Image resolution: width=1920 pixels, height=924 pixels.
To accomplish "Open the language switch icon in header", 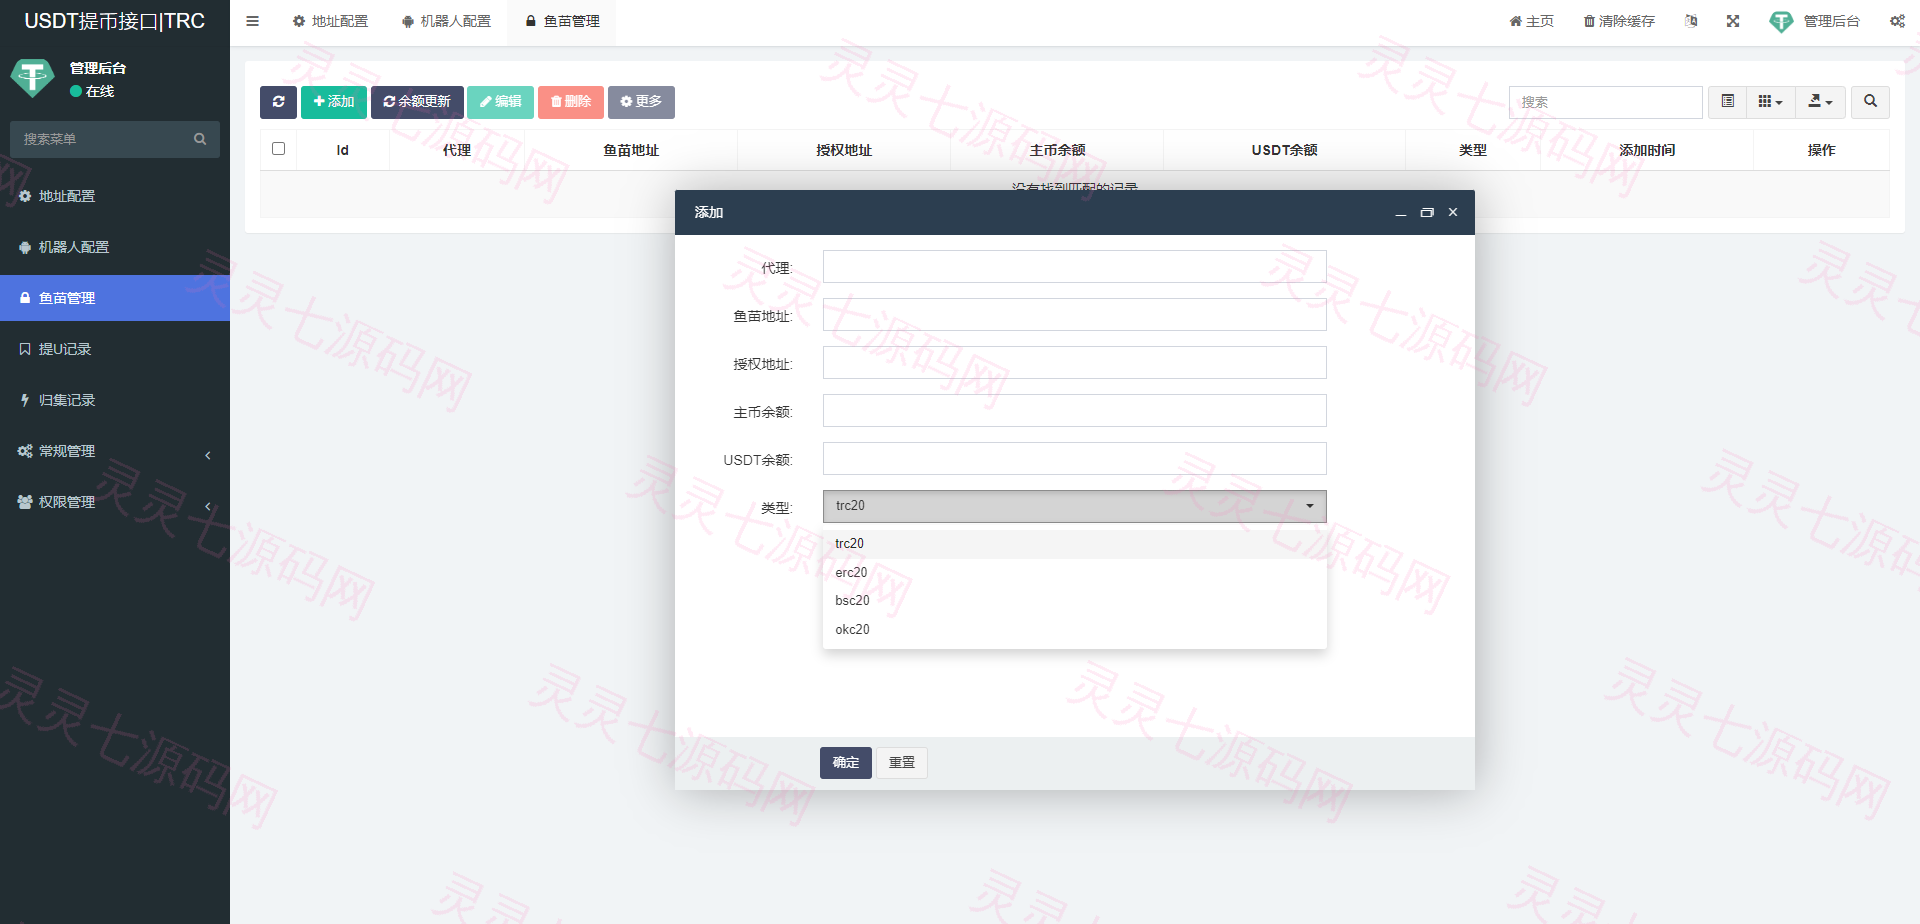I will [x=1691, y=21].
